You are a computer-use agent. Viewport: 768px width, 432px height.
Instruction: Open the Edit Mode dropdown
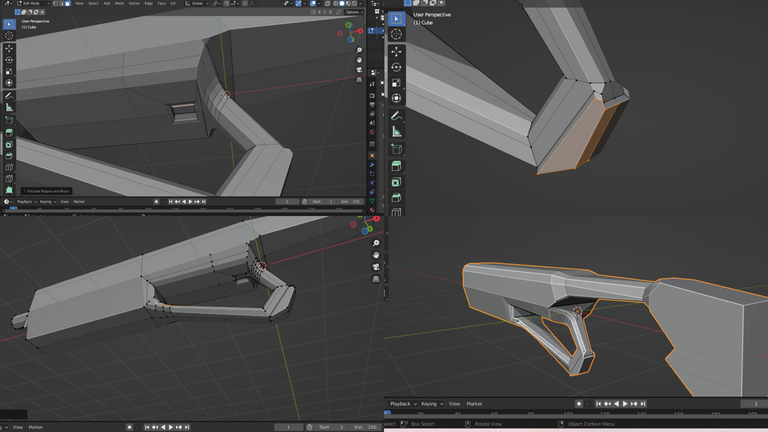point(32,3)
